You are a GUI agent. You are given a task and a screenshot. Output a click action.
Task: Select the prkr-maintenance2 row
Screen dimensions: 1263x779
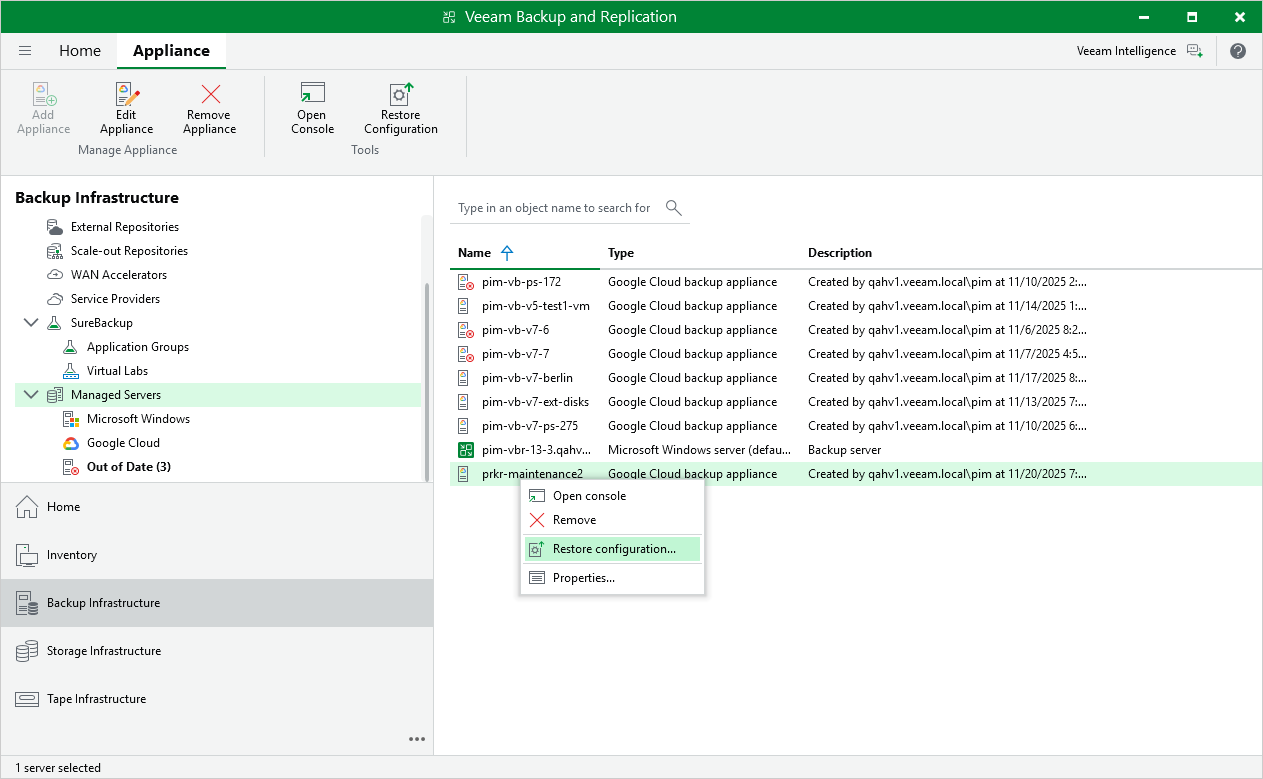click(855, 474)
